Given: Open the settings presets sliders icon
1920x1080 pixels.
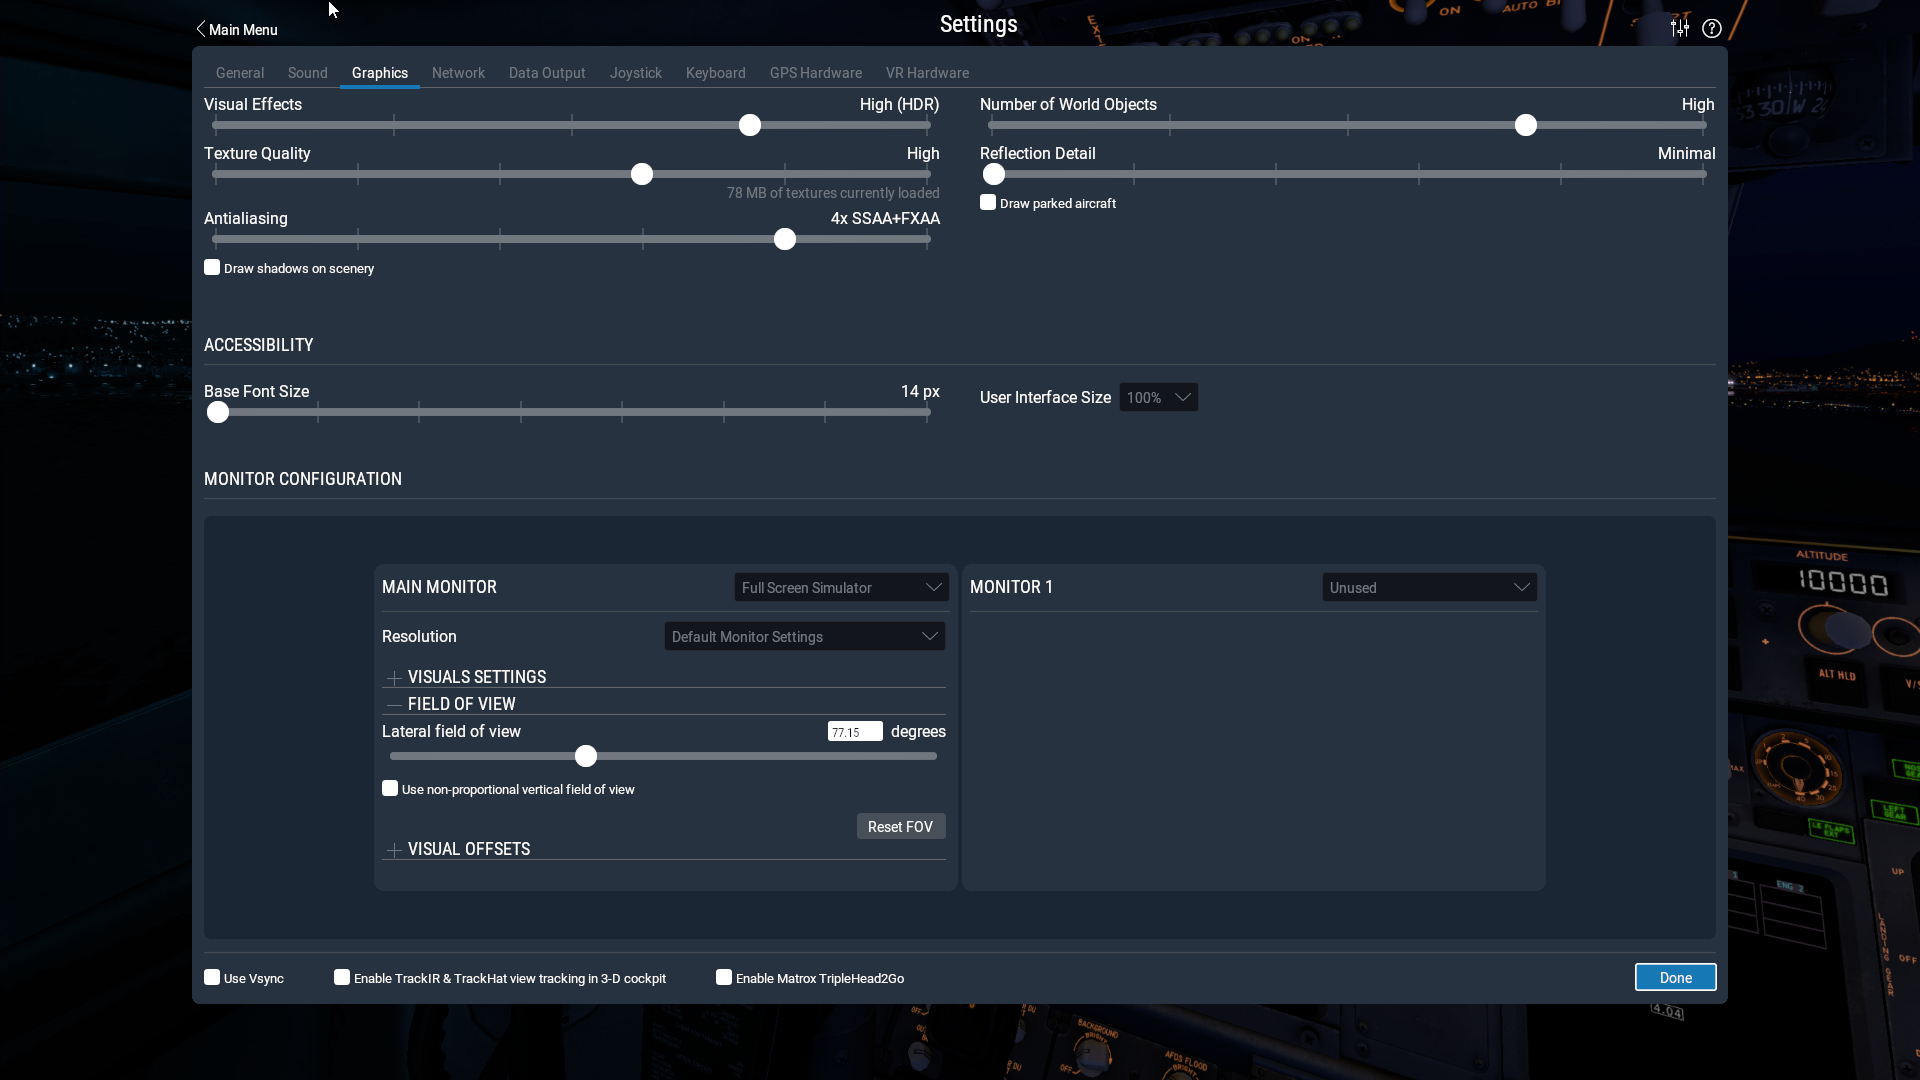Looking at the screenshot, I should coord(1680,28).
